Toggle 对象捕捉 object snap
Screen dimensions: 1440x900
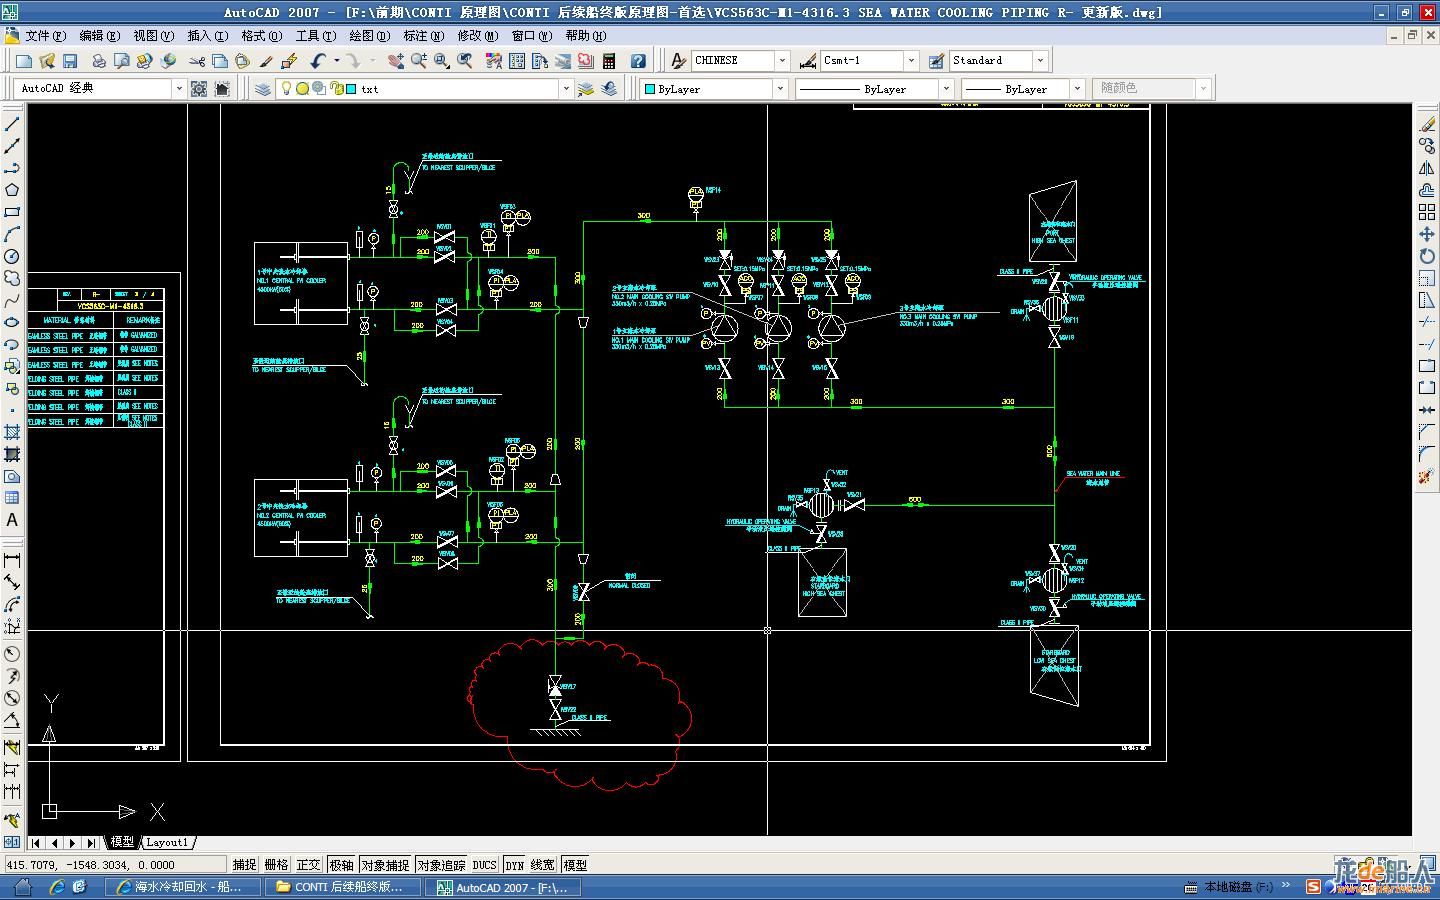[385, 865]
